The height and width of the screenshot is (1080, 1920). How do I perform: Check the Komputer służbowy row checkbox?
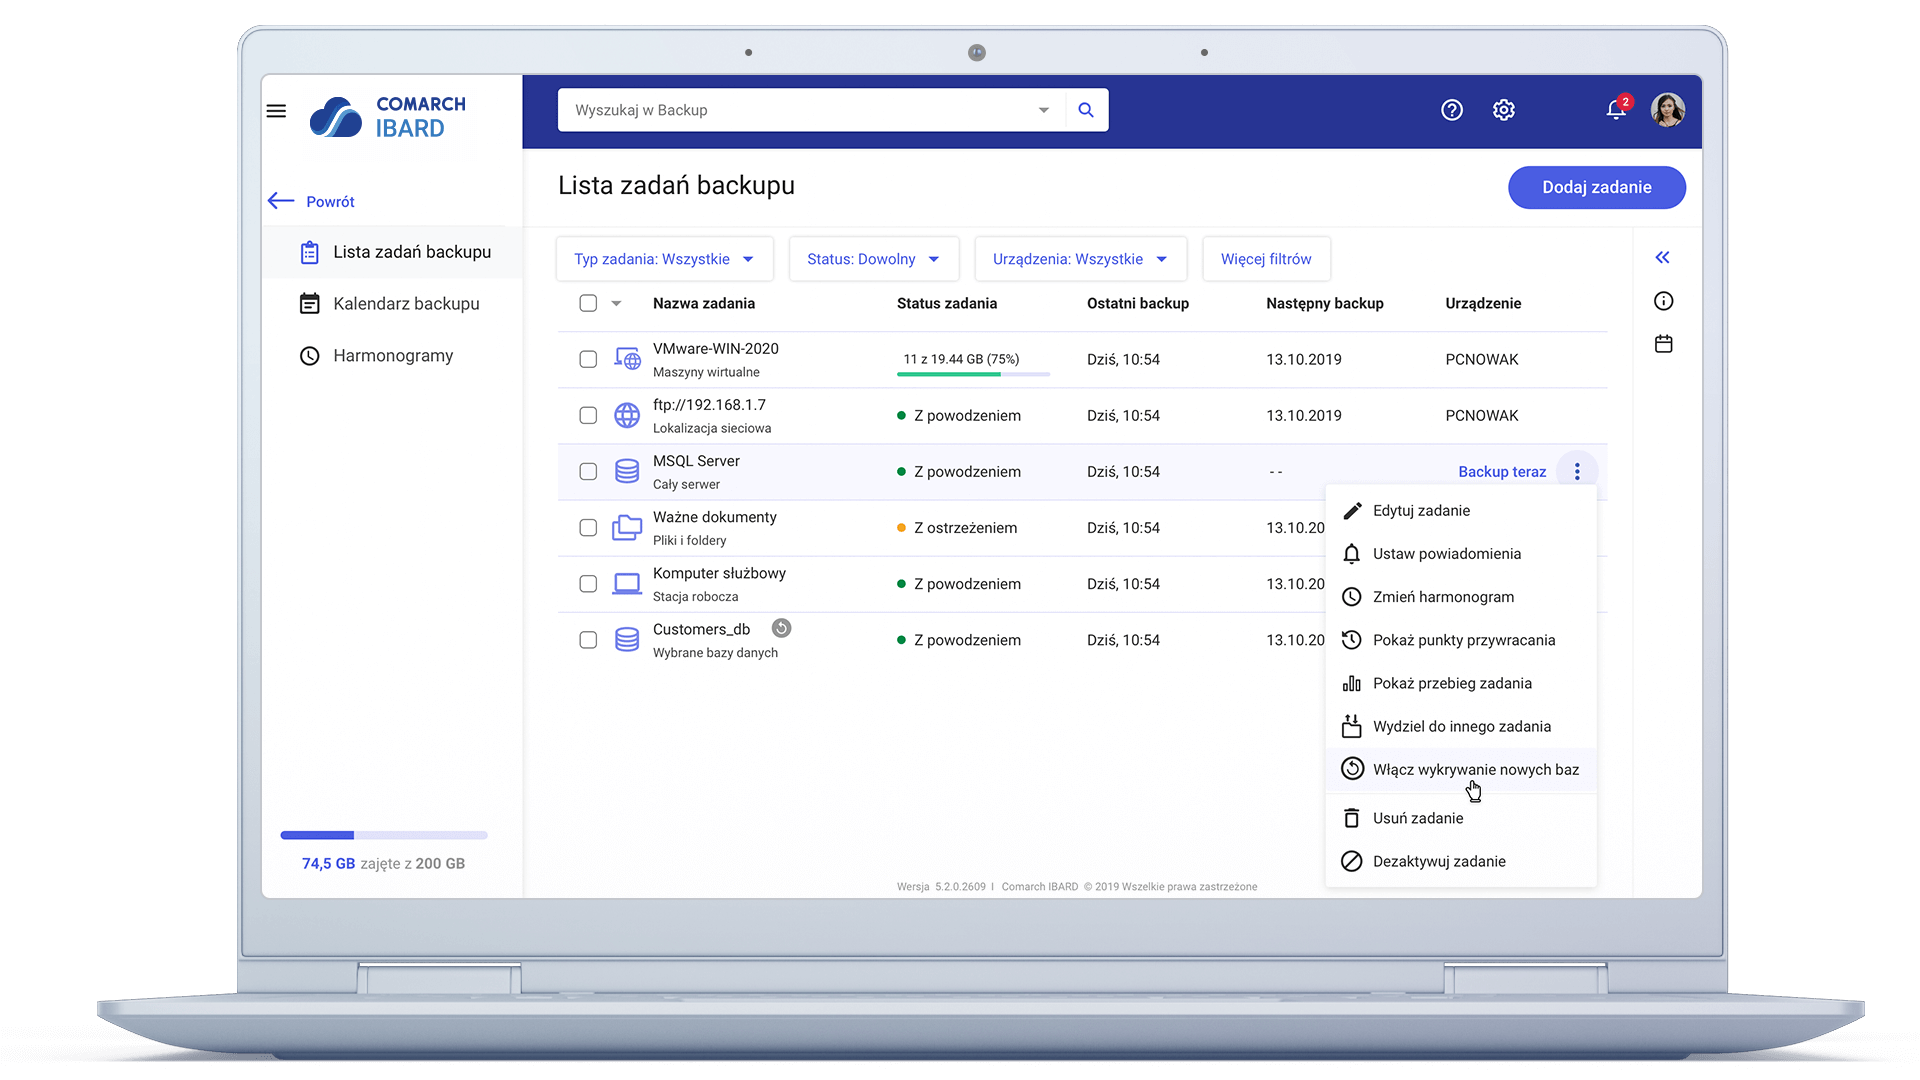click(588, 583)
